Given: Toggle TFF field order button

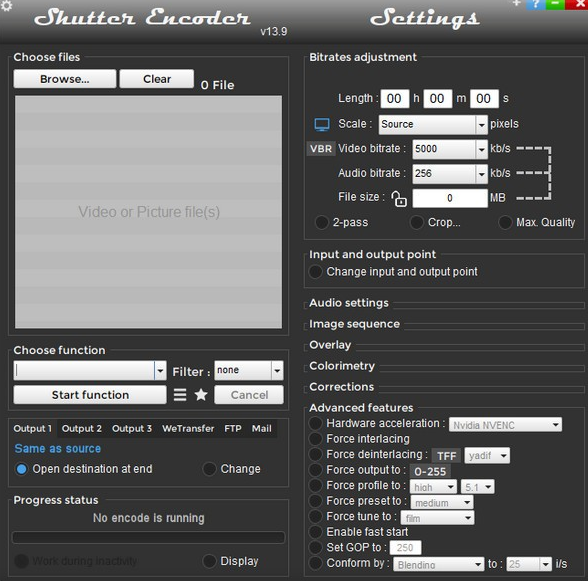Looking at the screenshot, I should [446, 456].
